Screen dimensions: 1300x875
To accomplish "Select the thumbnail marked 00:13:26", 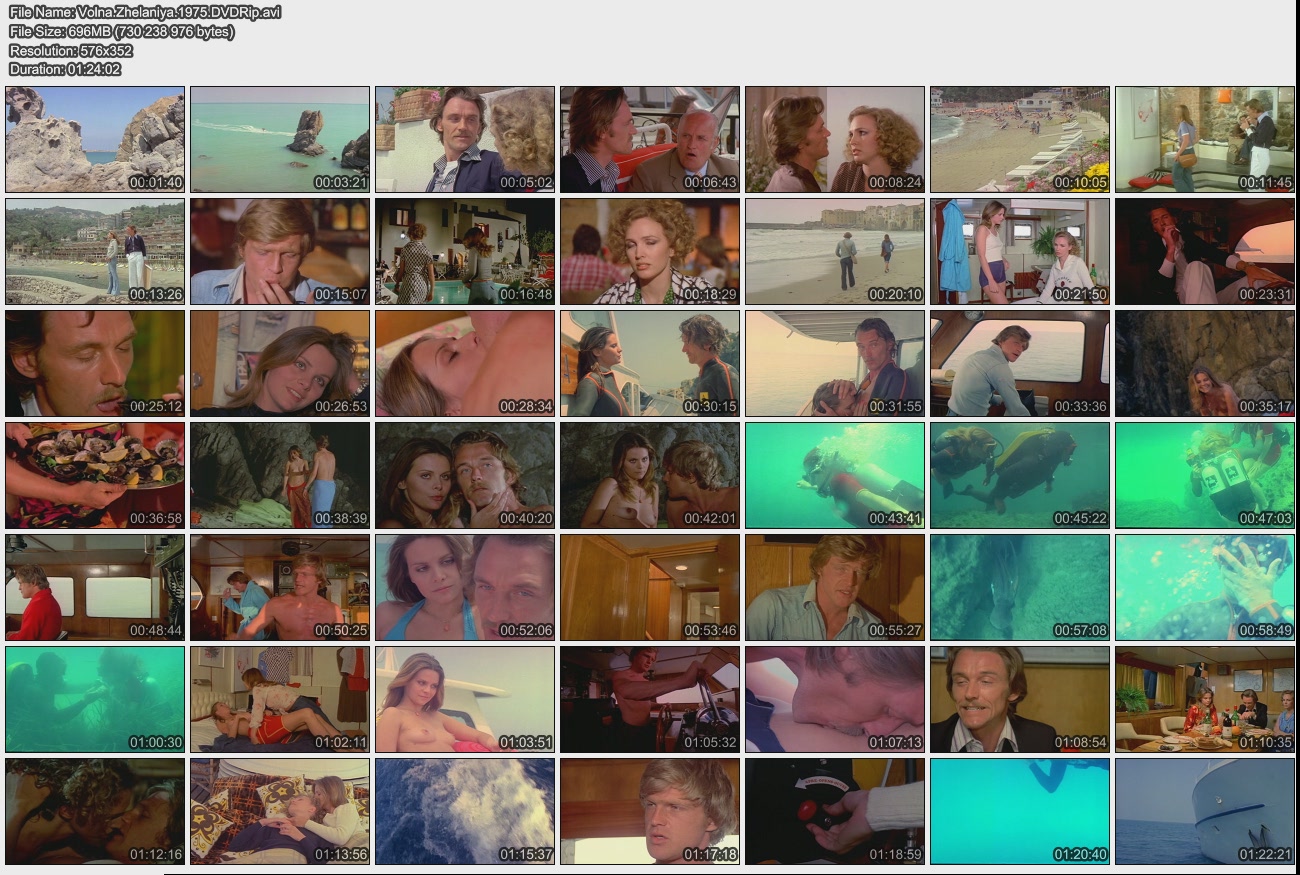I will [x=95, y=251].
